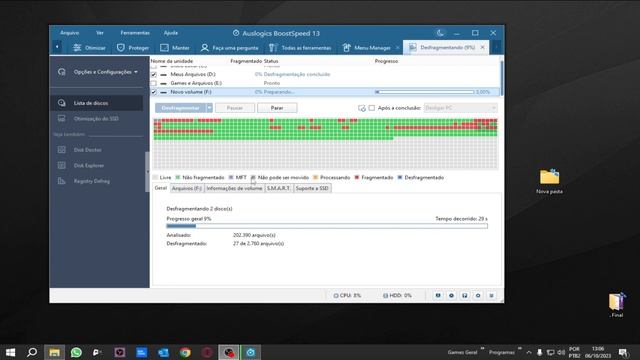The width and height of the screenshot is (640, 360).
Task: Expand Opções e Configurações dropdown
Action: (x=98, y=72)
